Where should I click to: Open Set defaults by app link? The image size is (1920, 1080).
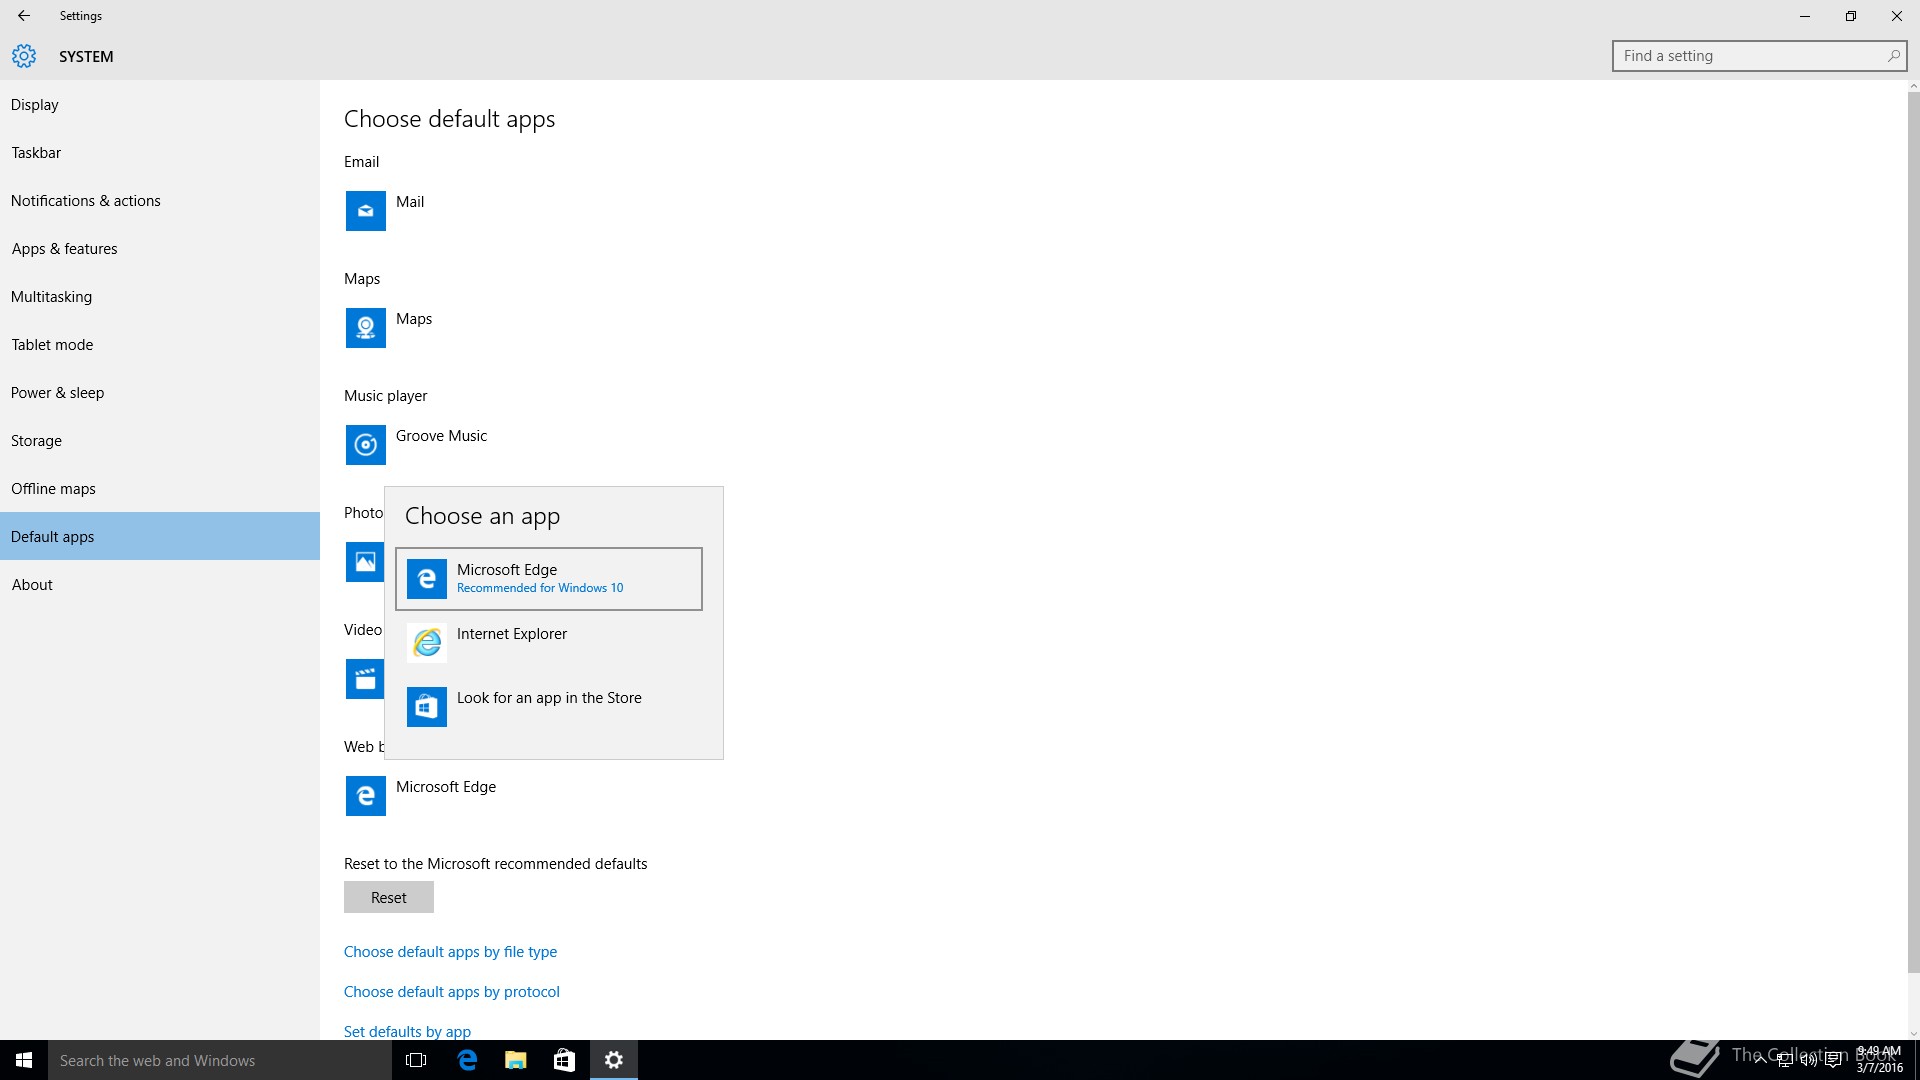coord(407,1031)
